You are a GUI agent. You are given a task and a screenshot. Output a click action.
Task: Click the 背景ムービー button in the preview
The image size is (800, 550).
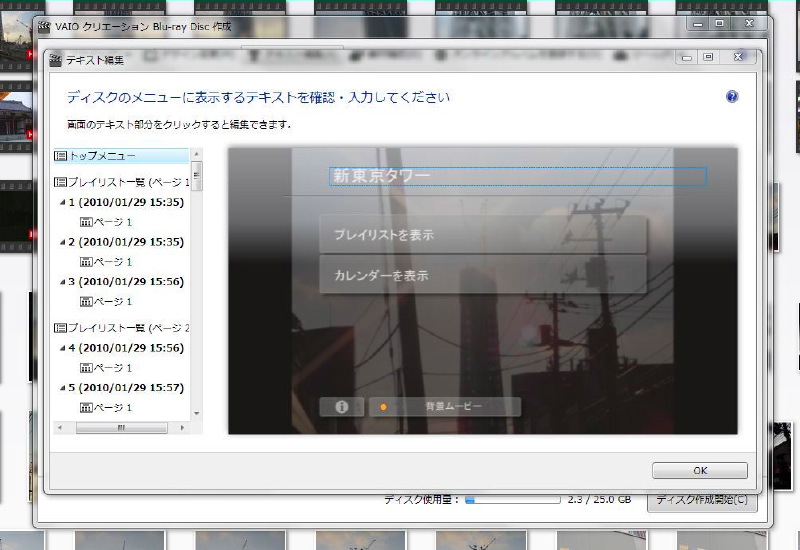(x=445, y=407)
